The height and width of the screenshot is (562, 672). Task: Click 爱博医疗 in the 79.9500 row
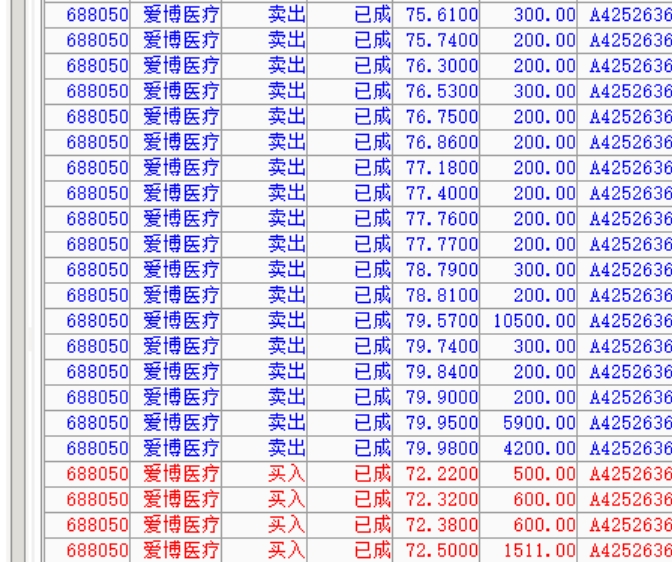tap(181, 423)
